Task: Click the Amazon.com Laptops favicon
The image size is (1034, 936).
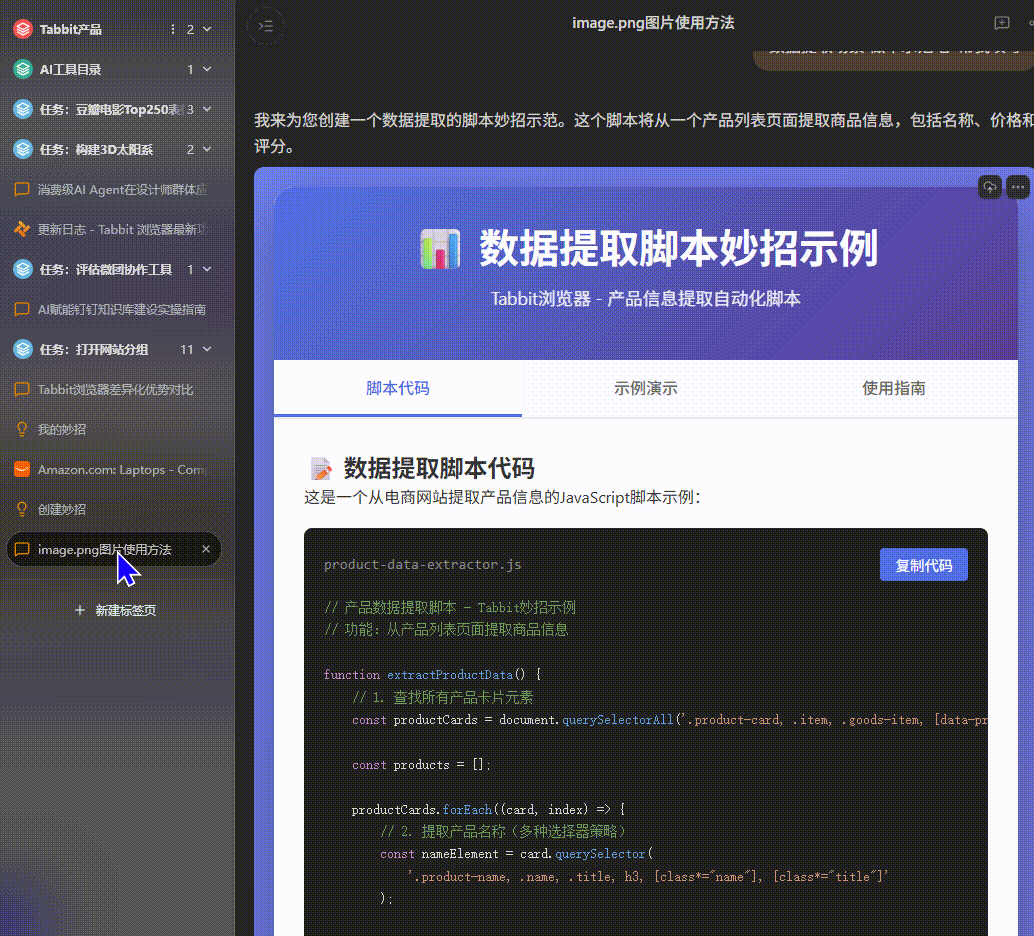Action: 22,469
